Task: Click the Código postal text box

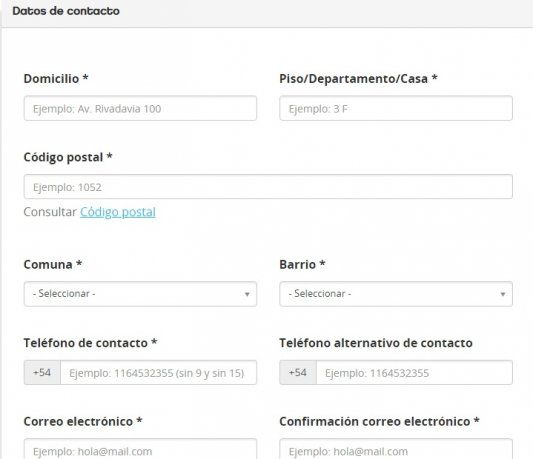Action: coord(268,187)
